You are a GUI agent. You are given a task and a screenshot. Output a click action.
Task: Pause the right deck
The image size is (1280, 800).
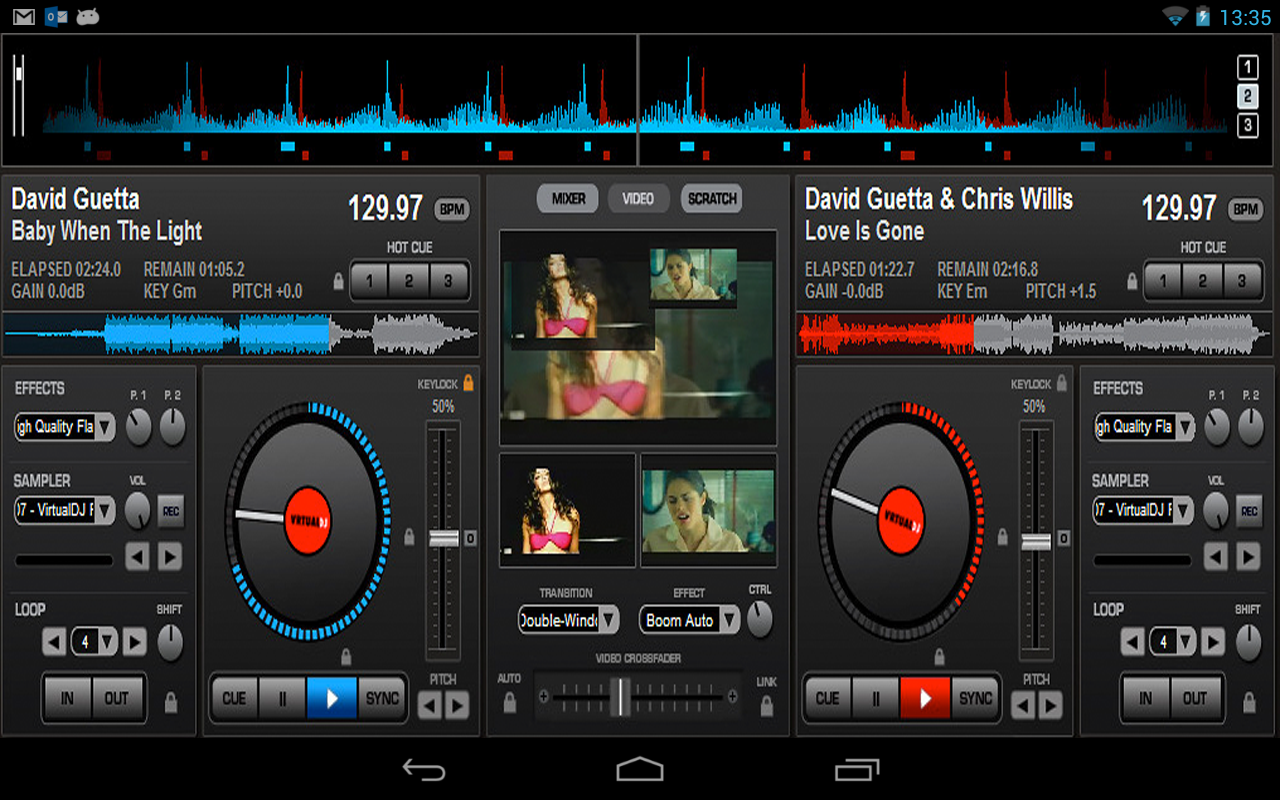pos(876,698)
